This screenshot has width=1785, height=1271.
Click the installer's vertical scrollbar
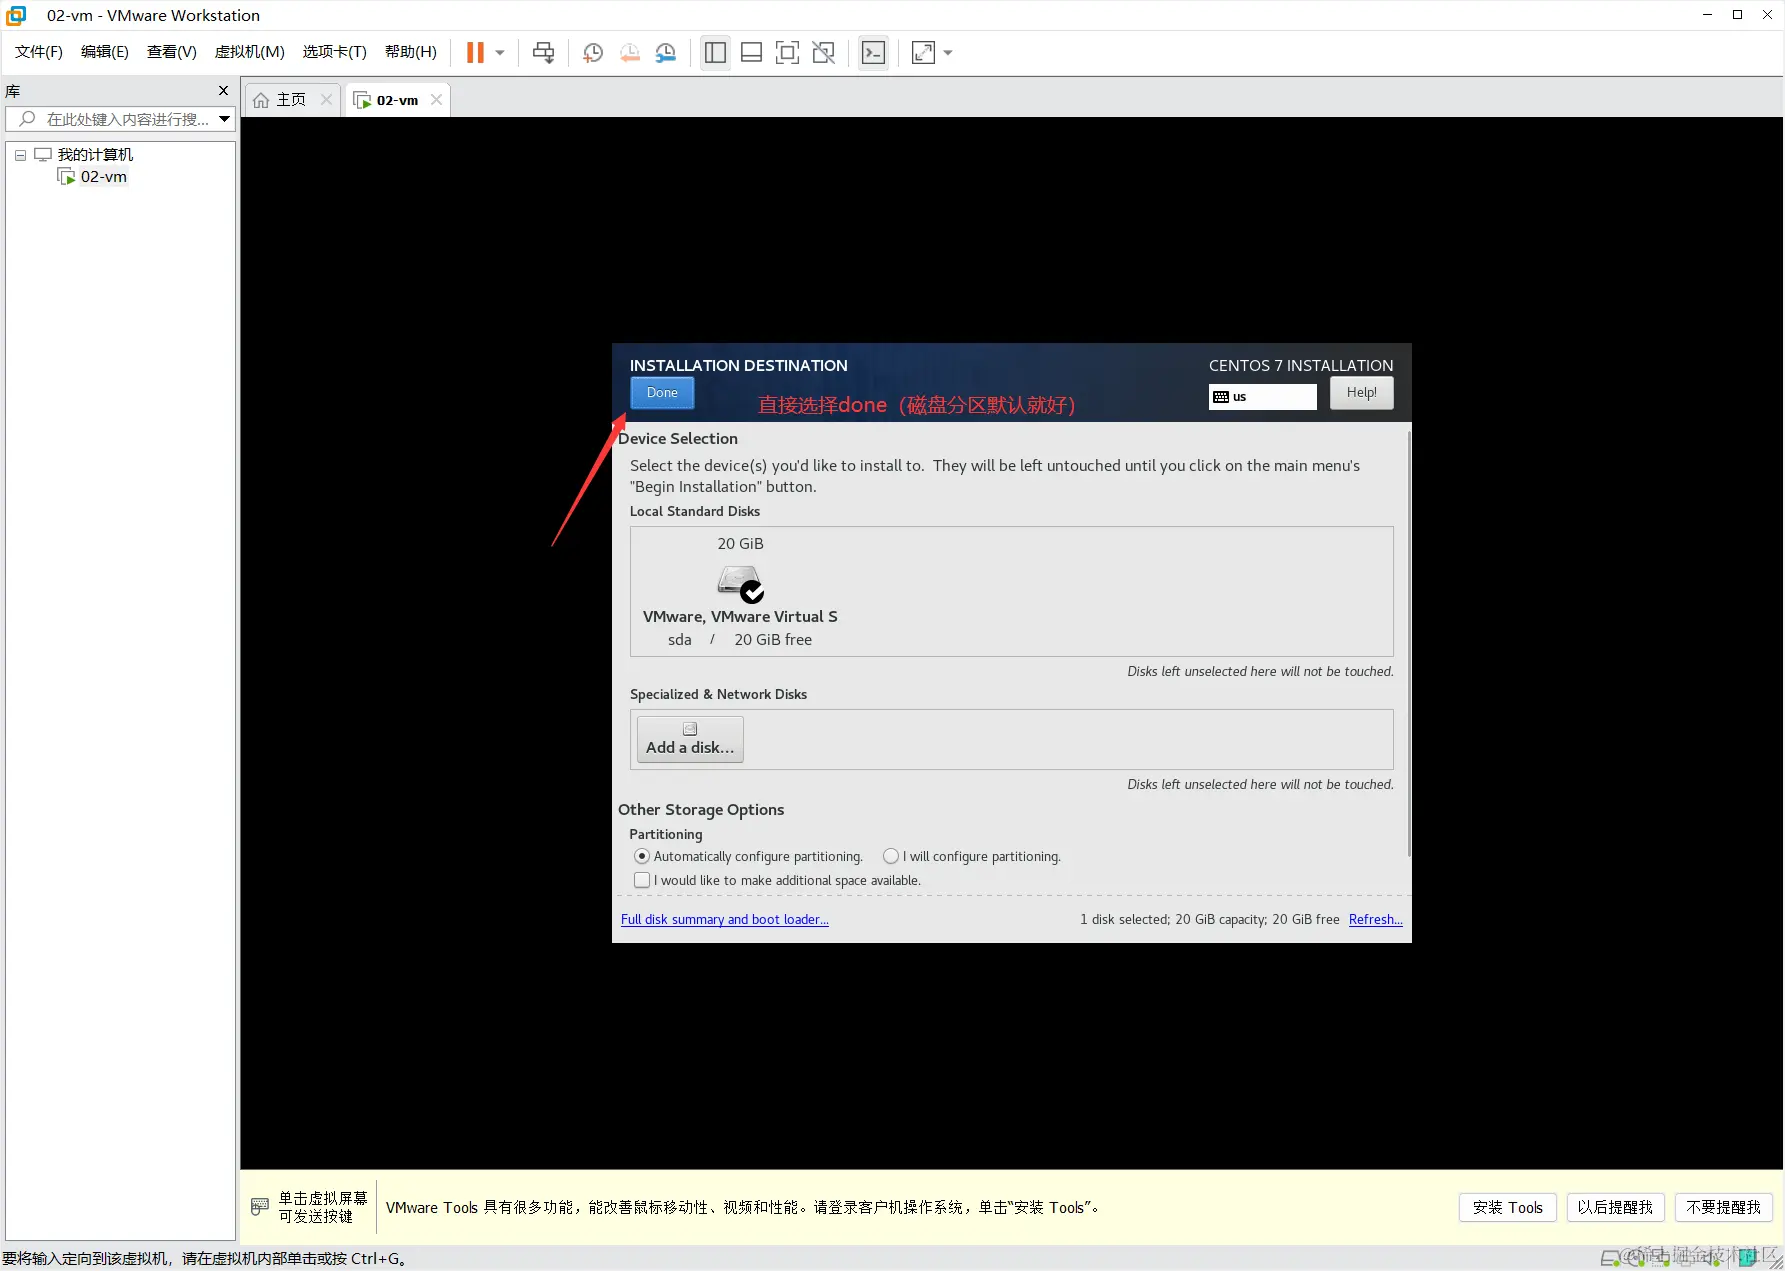click(x=1409, y=642)
